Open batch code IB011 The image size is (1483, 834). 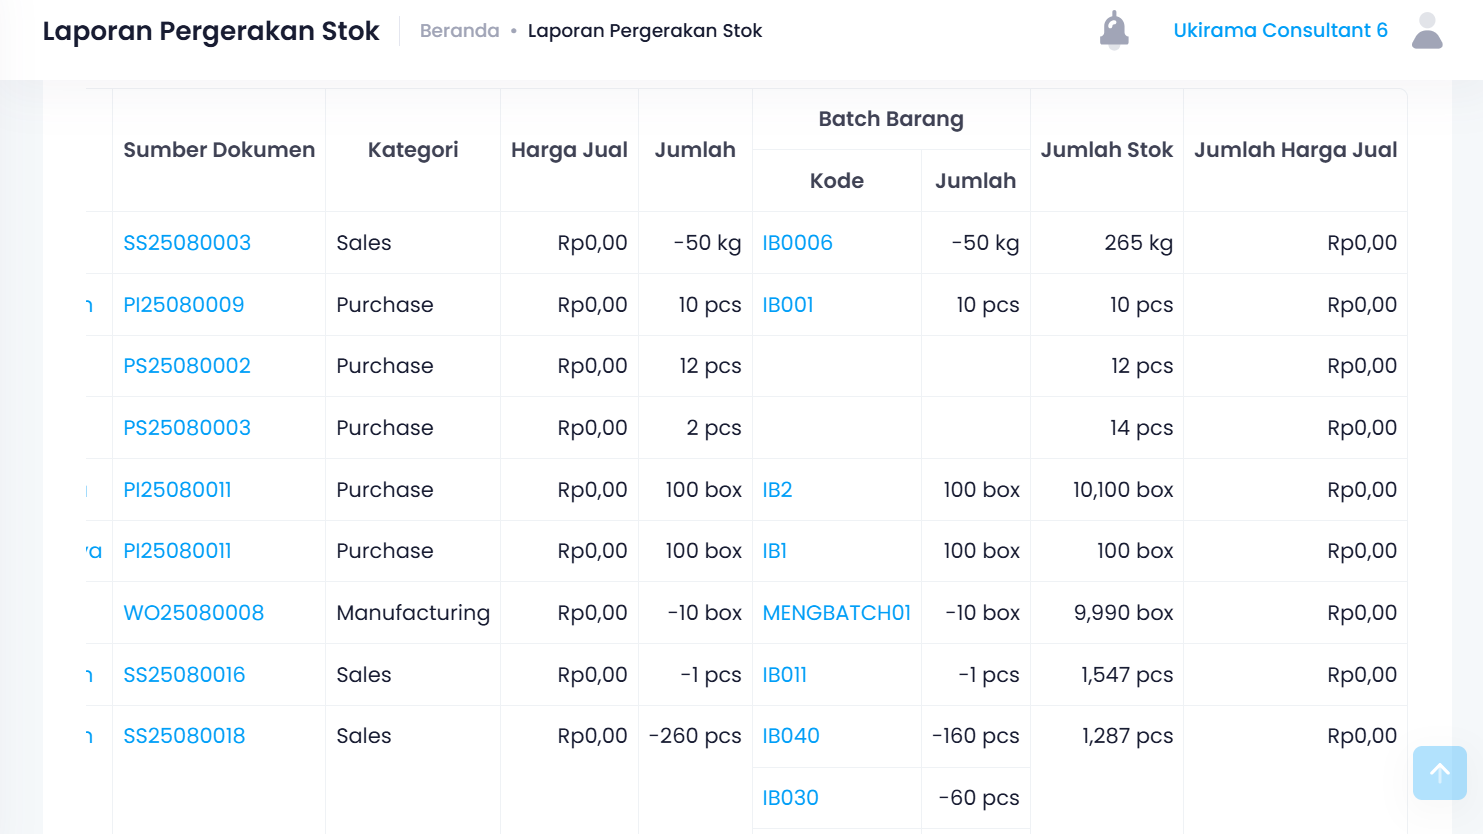tap(784, 675)
